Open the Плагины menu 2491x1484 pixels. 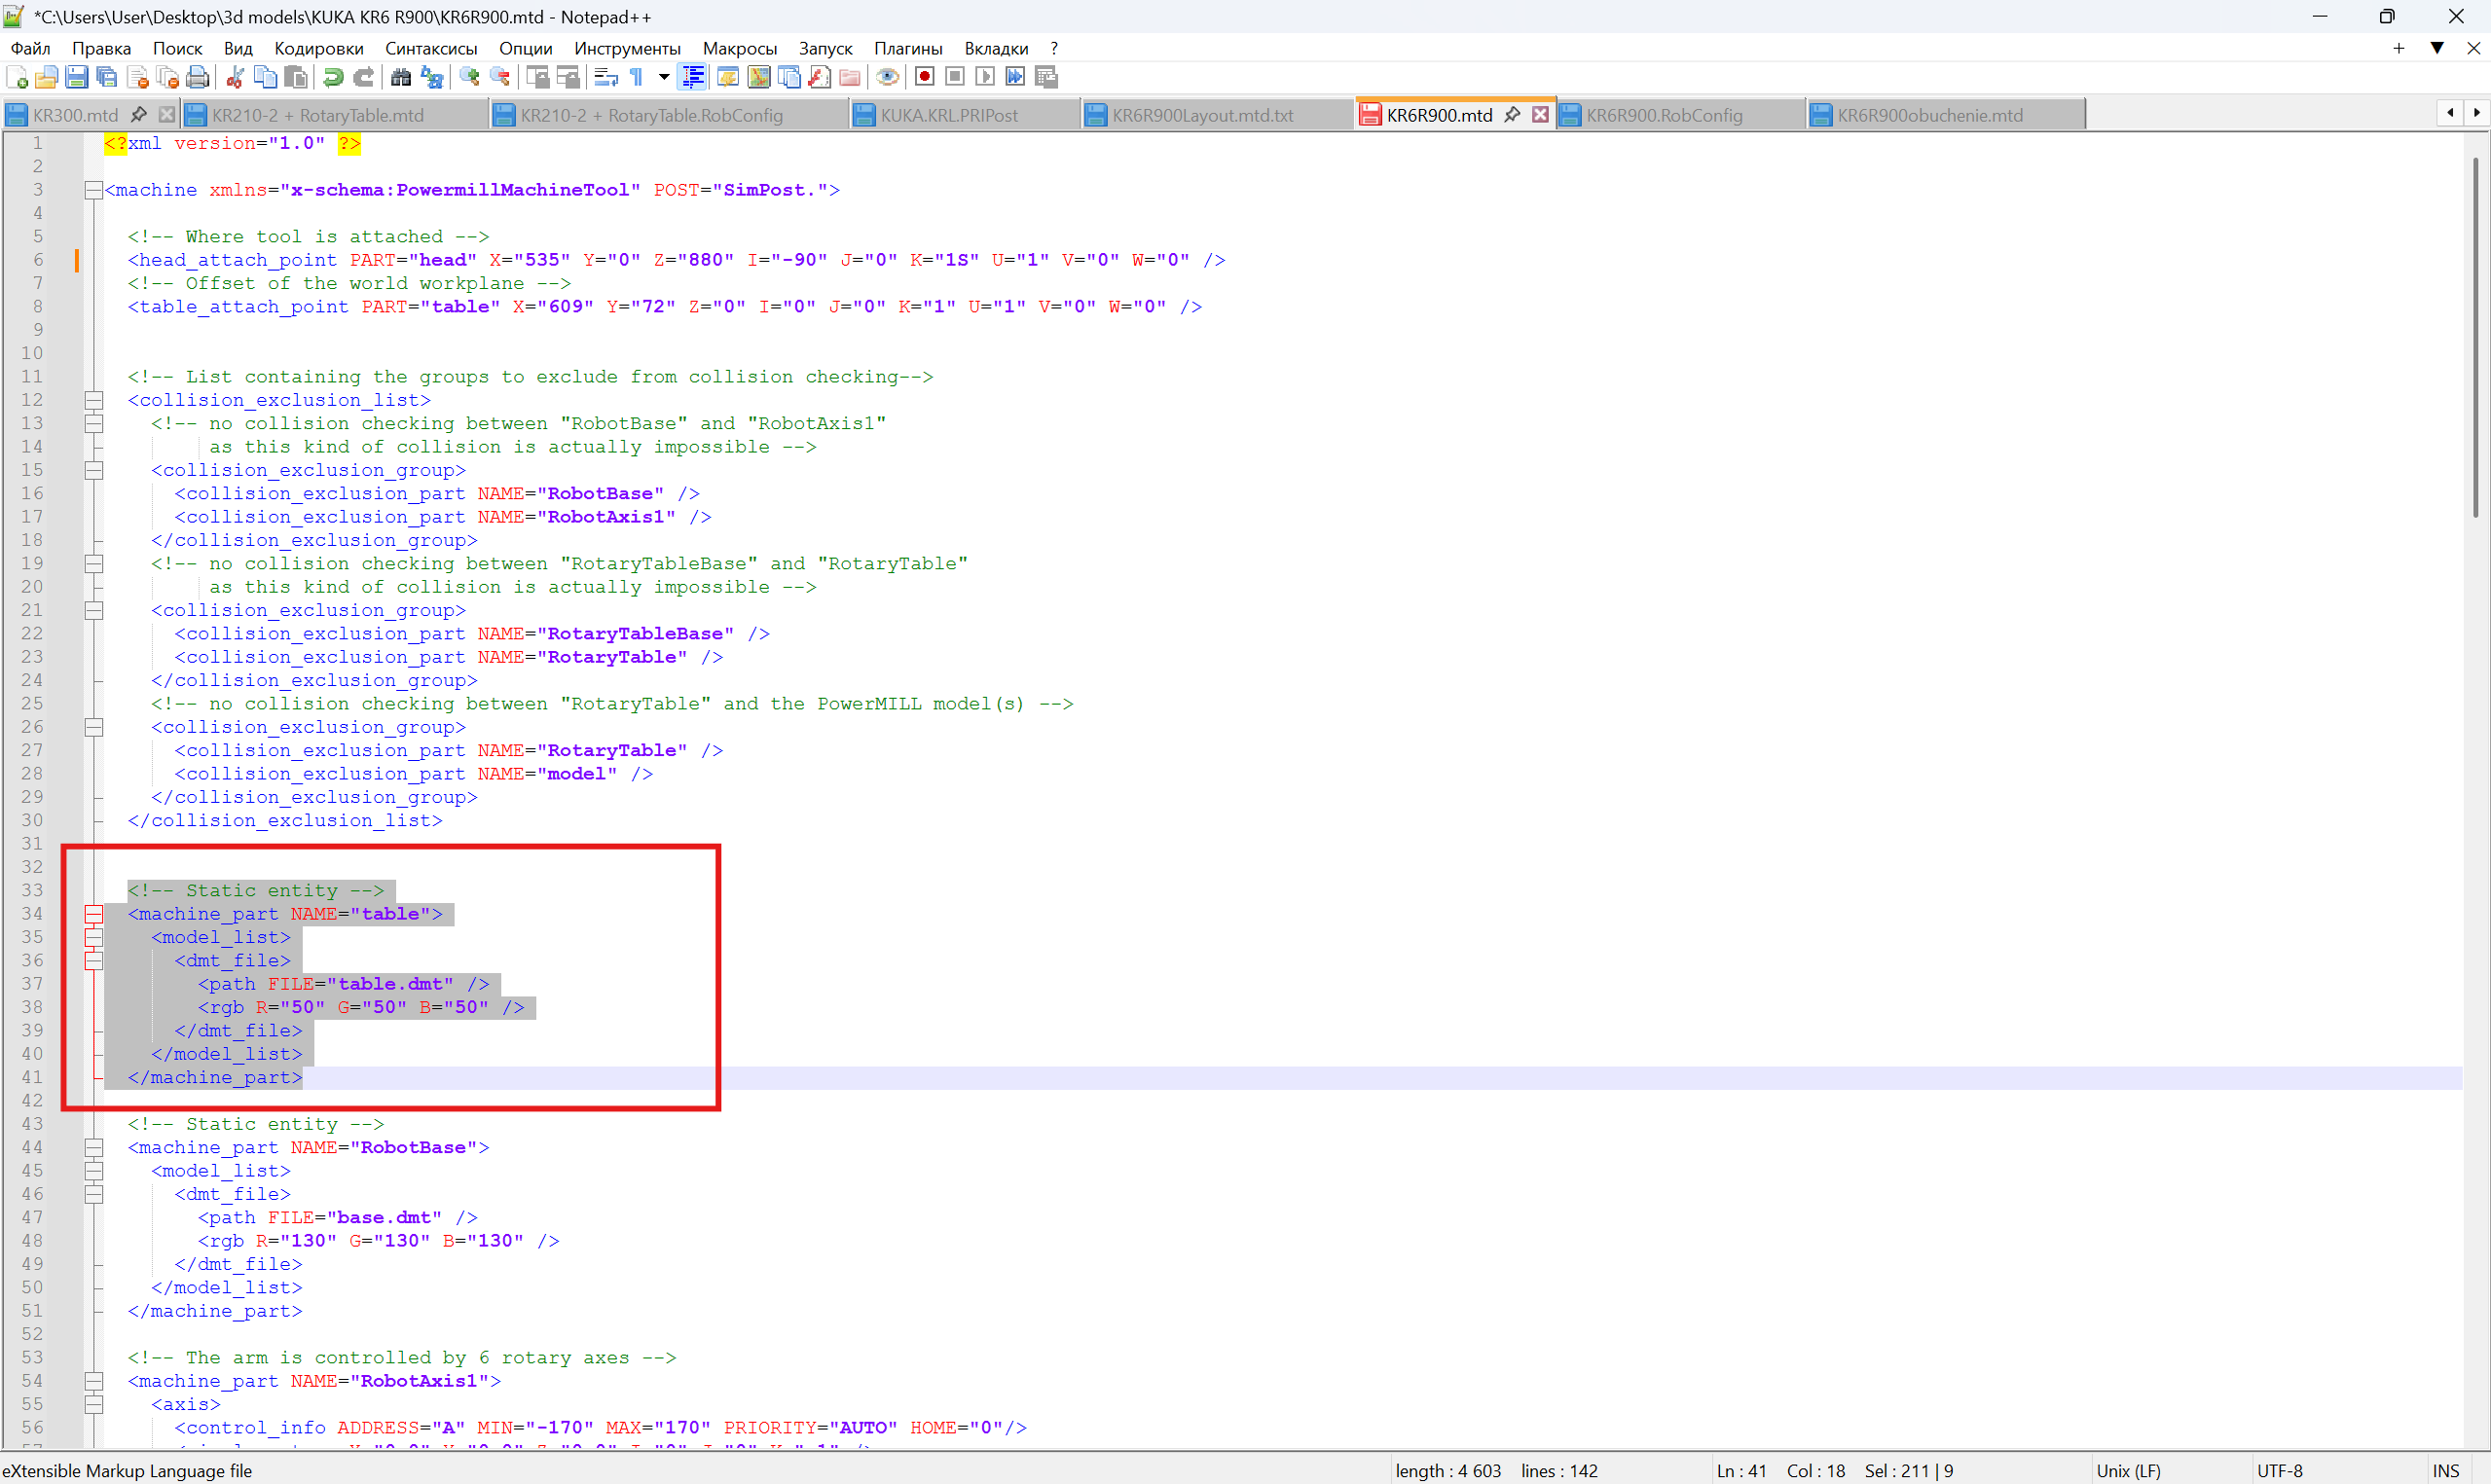(908, 48)
